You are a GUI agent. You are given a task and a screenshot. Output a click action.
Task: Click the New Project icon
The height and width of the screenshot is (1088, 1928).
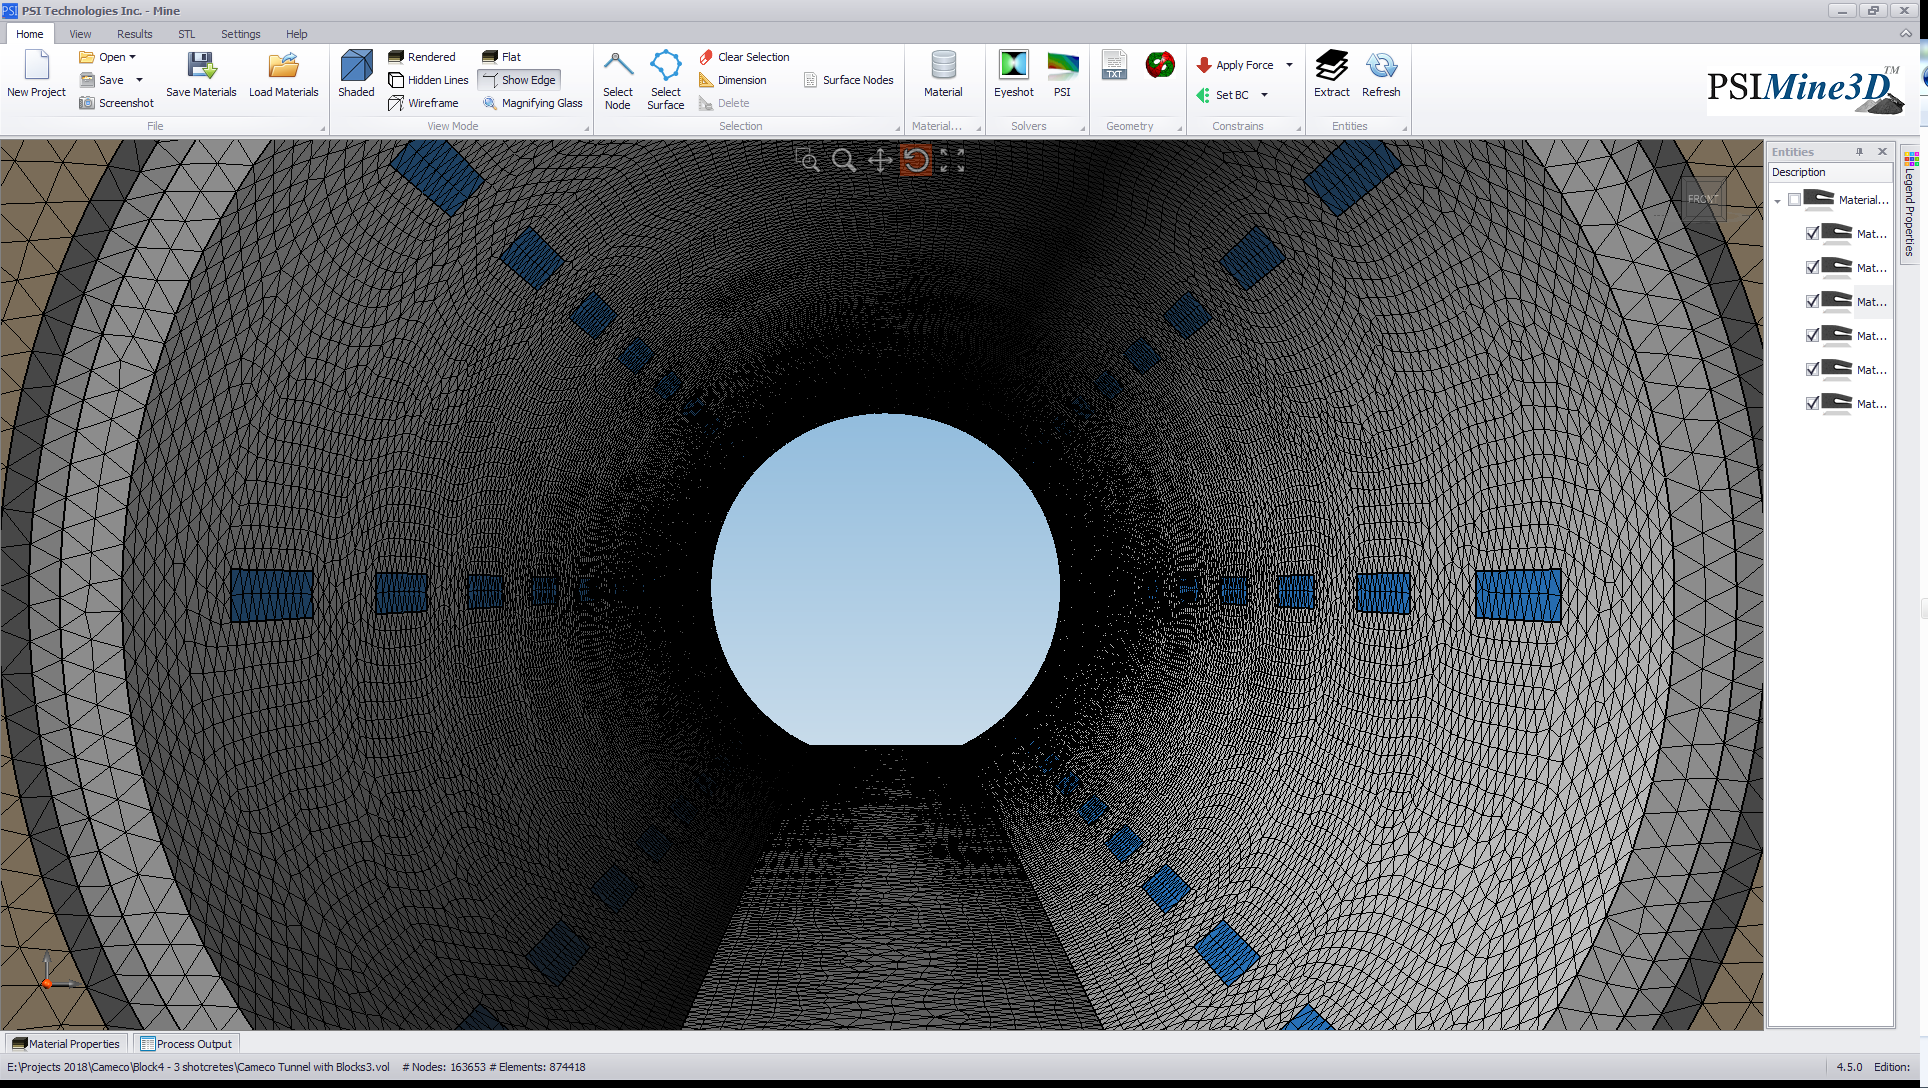coord(37,65)
